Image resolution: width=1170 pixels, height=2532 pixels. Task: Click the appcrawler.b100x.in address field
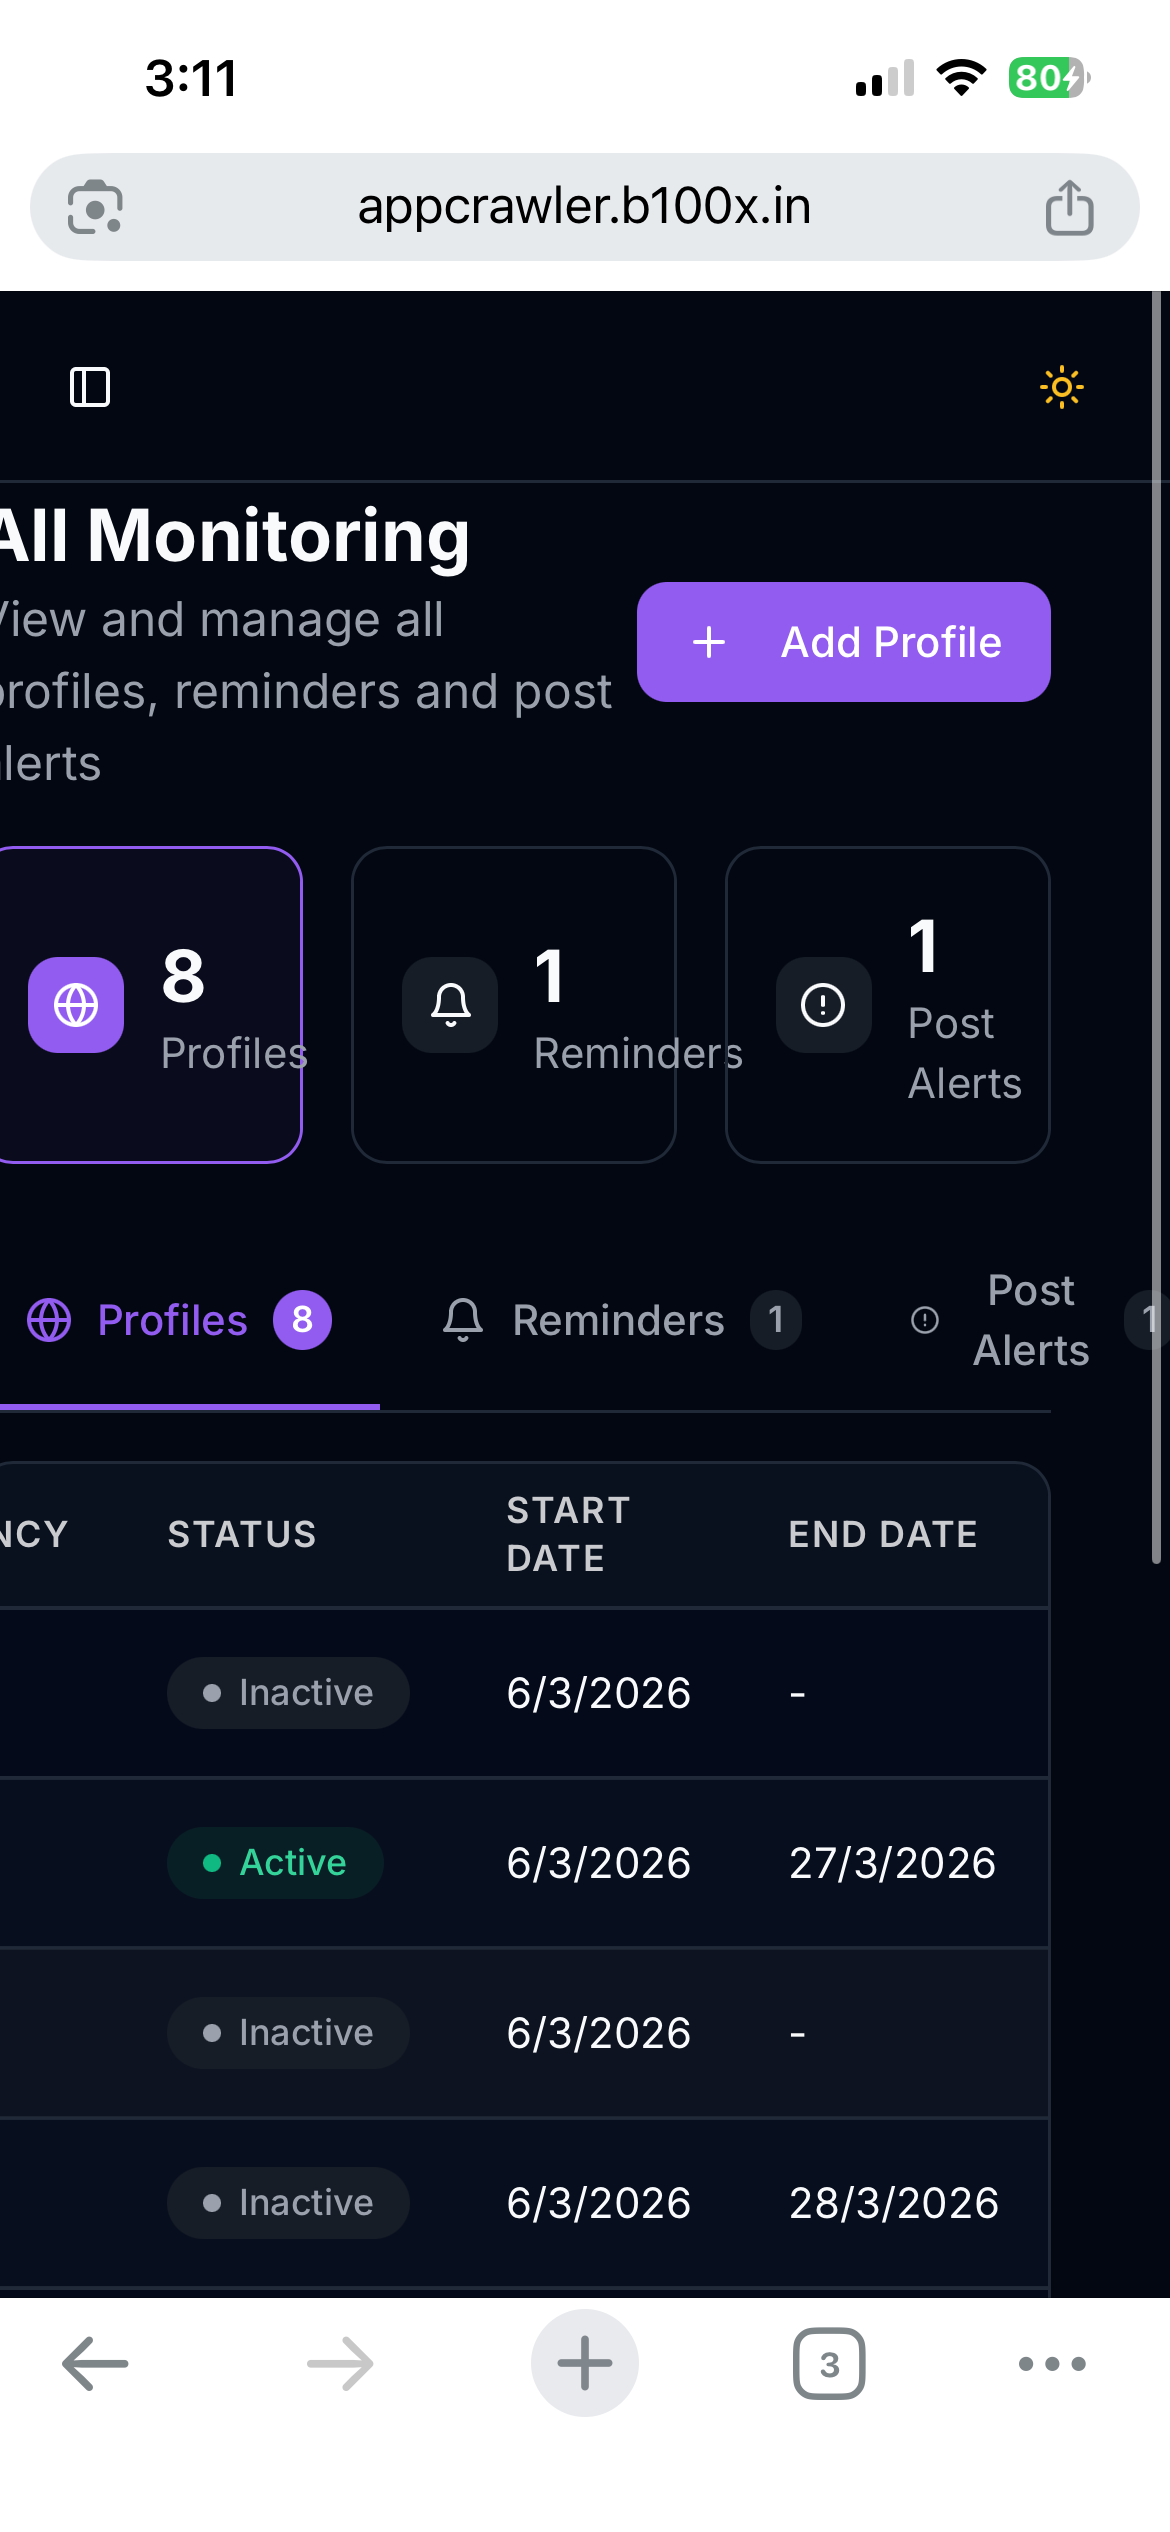coord(585,207)
